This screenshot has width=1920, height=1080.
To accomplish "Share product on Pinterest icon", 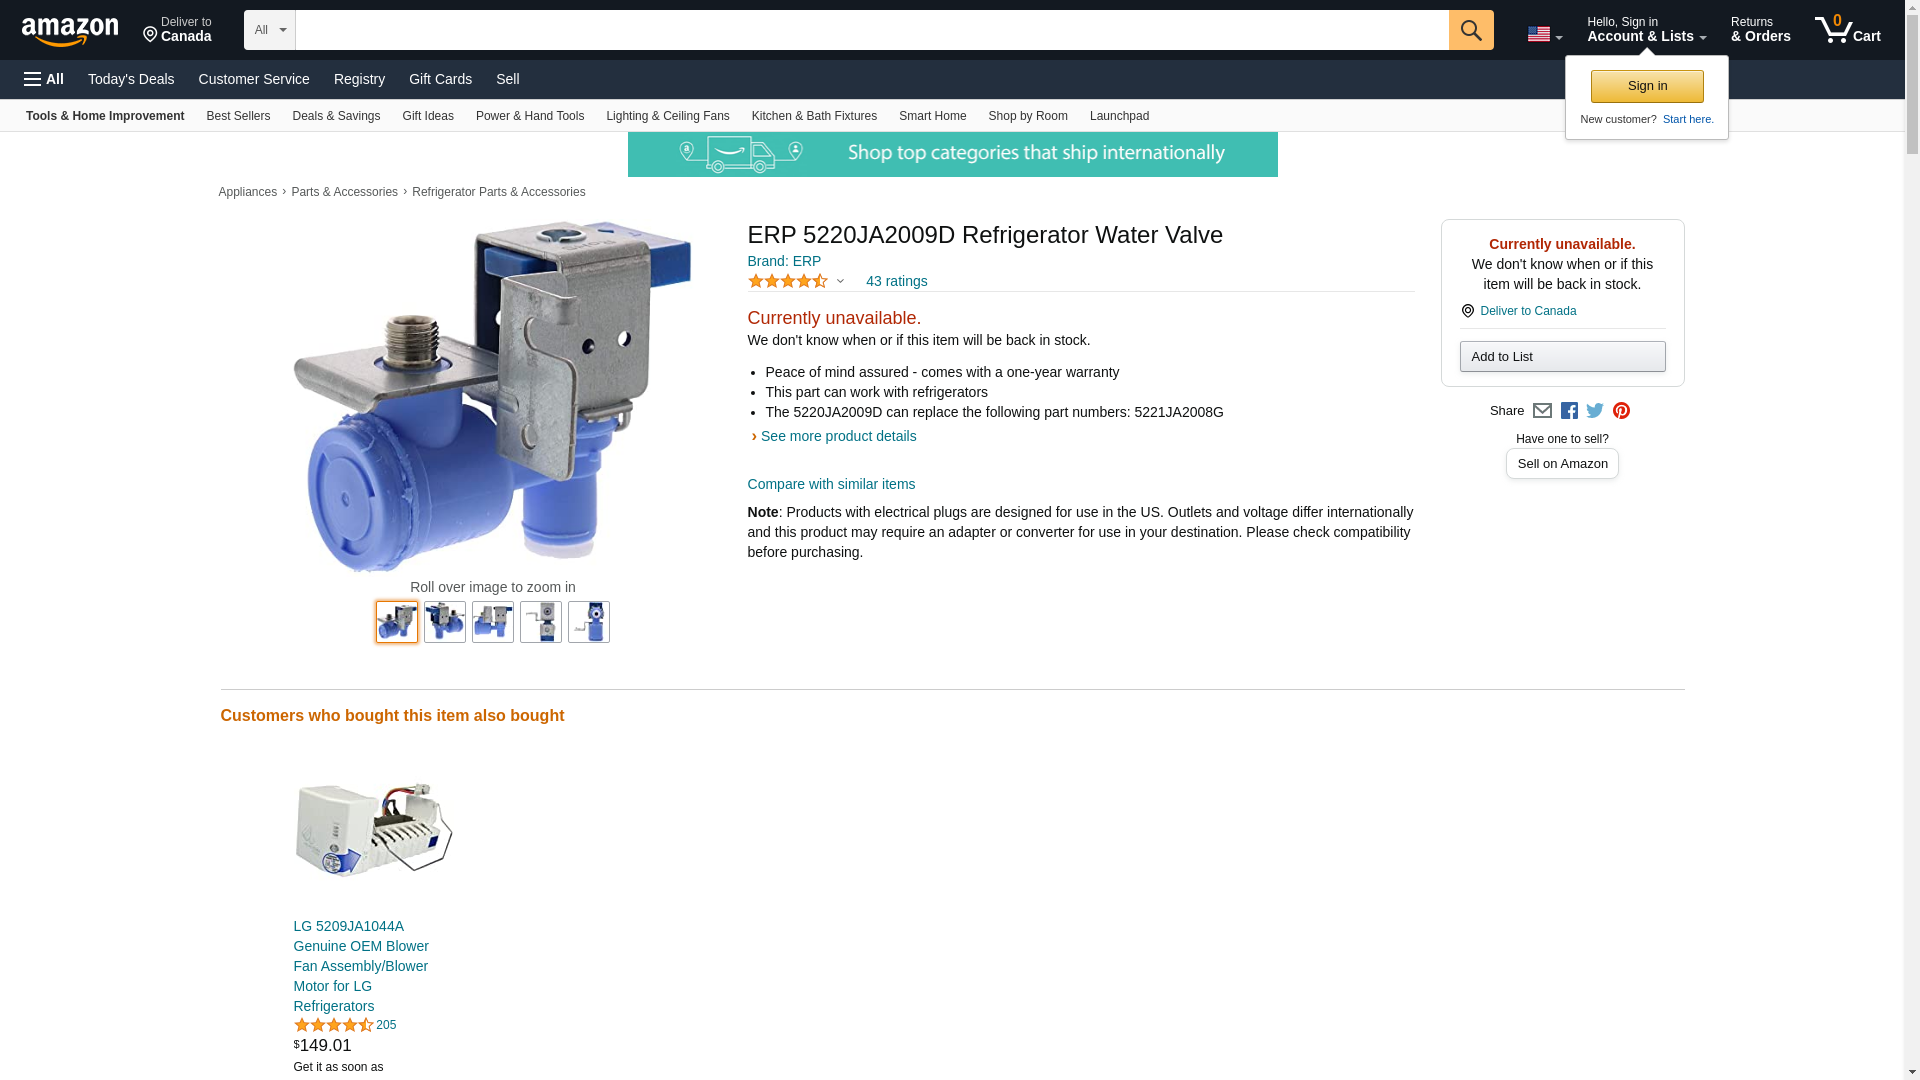I will tap(1621, 411).
